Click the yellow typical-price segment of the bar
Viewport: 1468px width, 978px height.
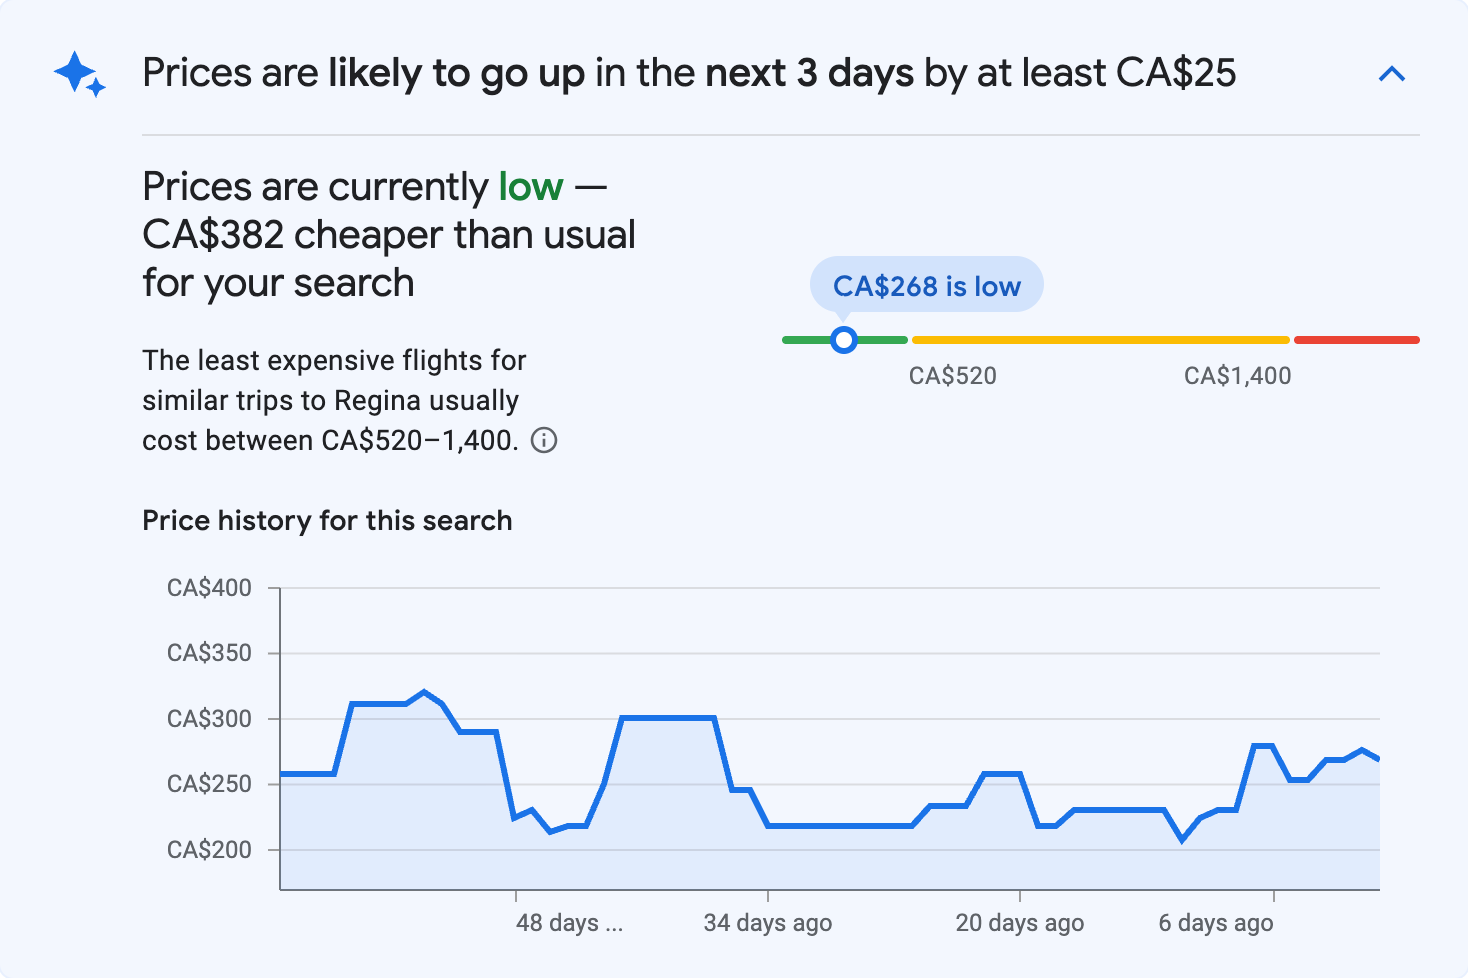[x=1100, y=339]
